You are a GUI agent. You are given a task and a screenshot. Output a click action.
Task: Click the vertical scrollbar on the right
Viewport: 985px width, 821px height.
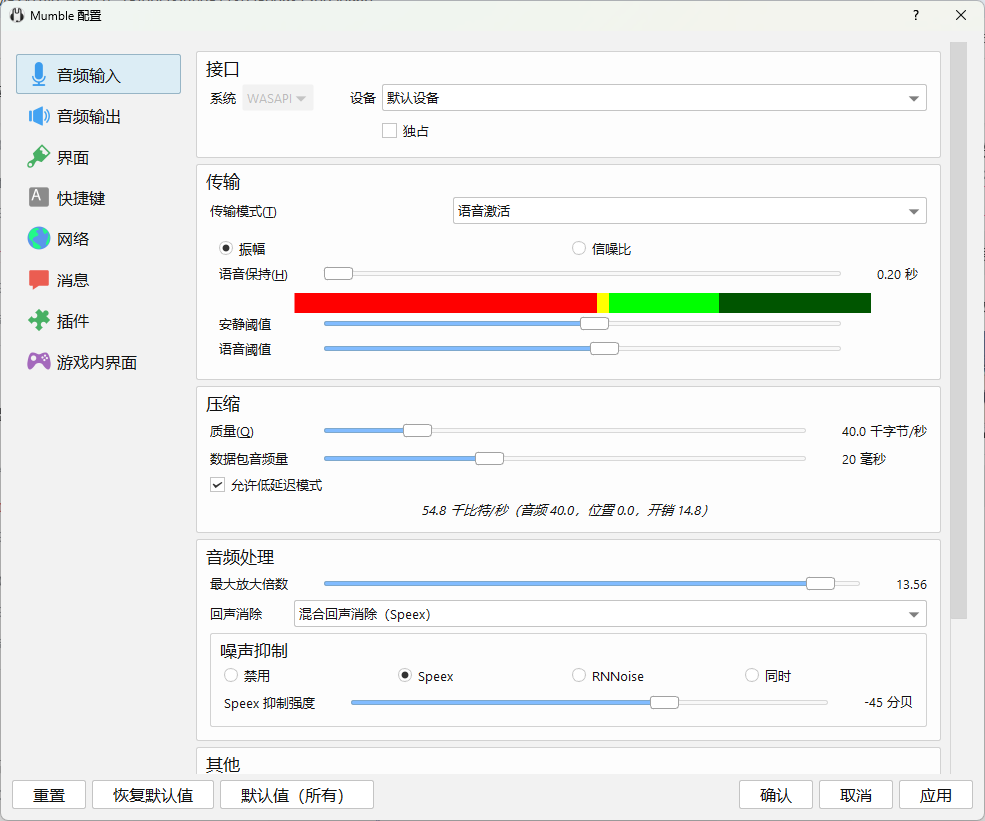[958, 330]
